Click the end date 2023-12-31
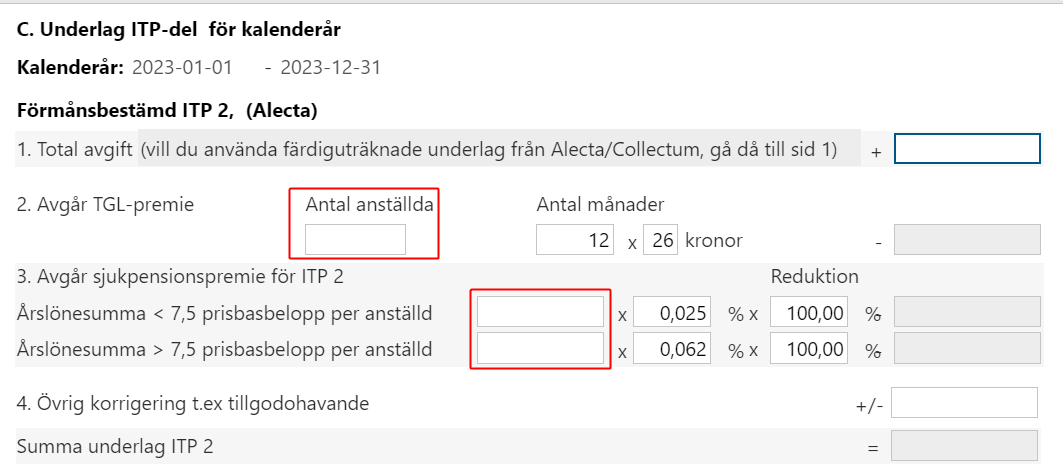The width and height of the screenshot is (1063, 475). coord(331,68)
